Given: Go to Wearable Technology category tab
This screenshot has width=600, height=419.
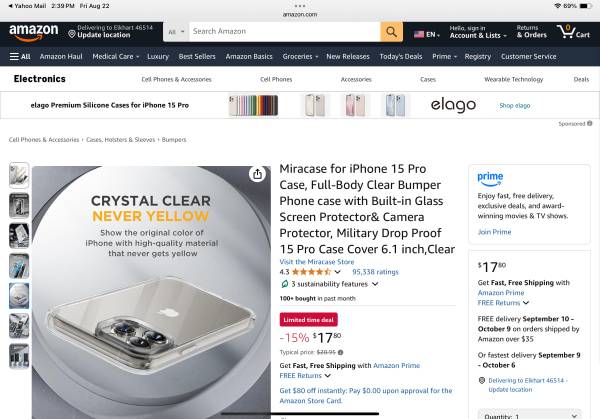Looking at the screenshot, I should pyautogui.click(x=513, y=78).
